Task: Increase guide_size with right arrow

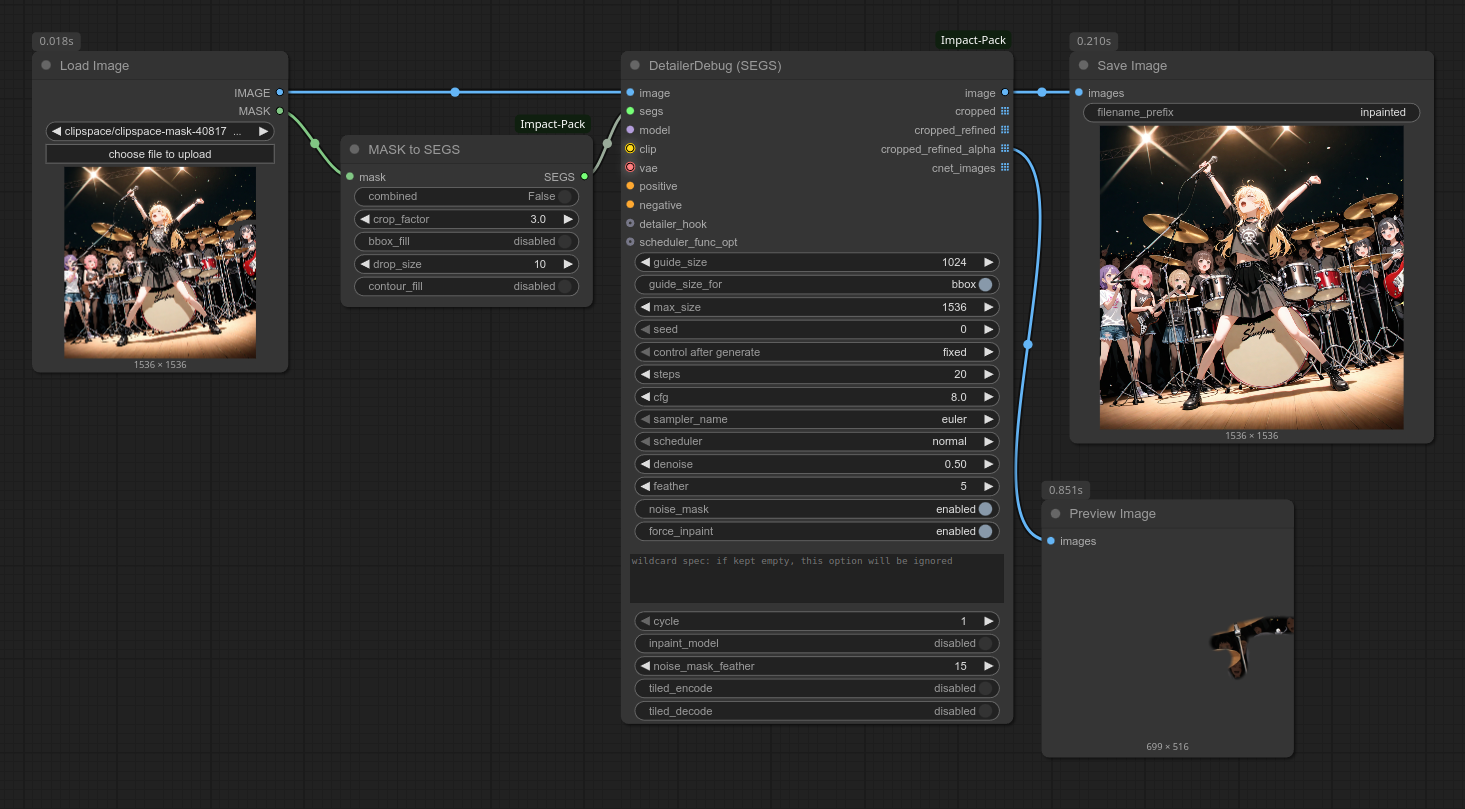Action: 988,262
